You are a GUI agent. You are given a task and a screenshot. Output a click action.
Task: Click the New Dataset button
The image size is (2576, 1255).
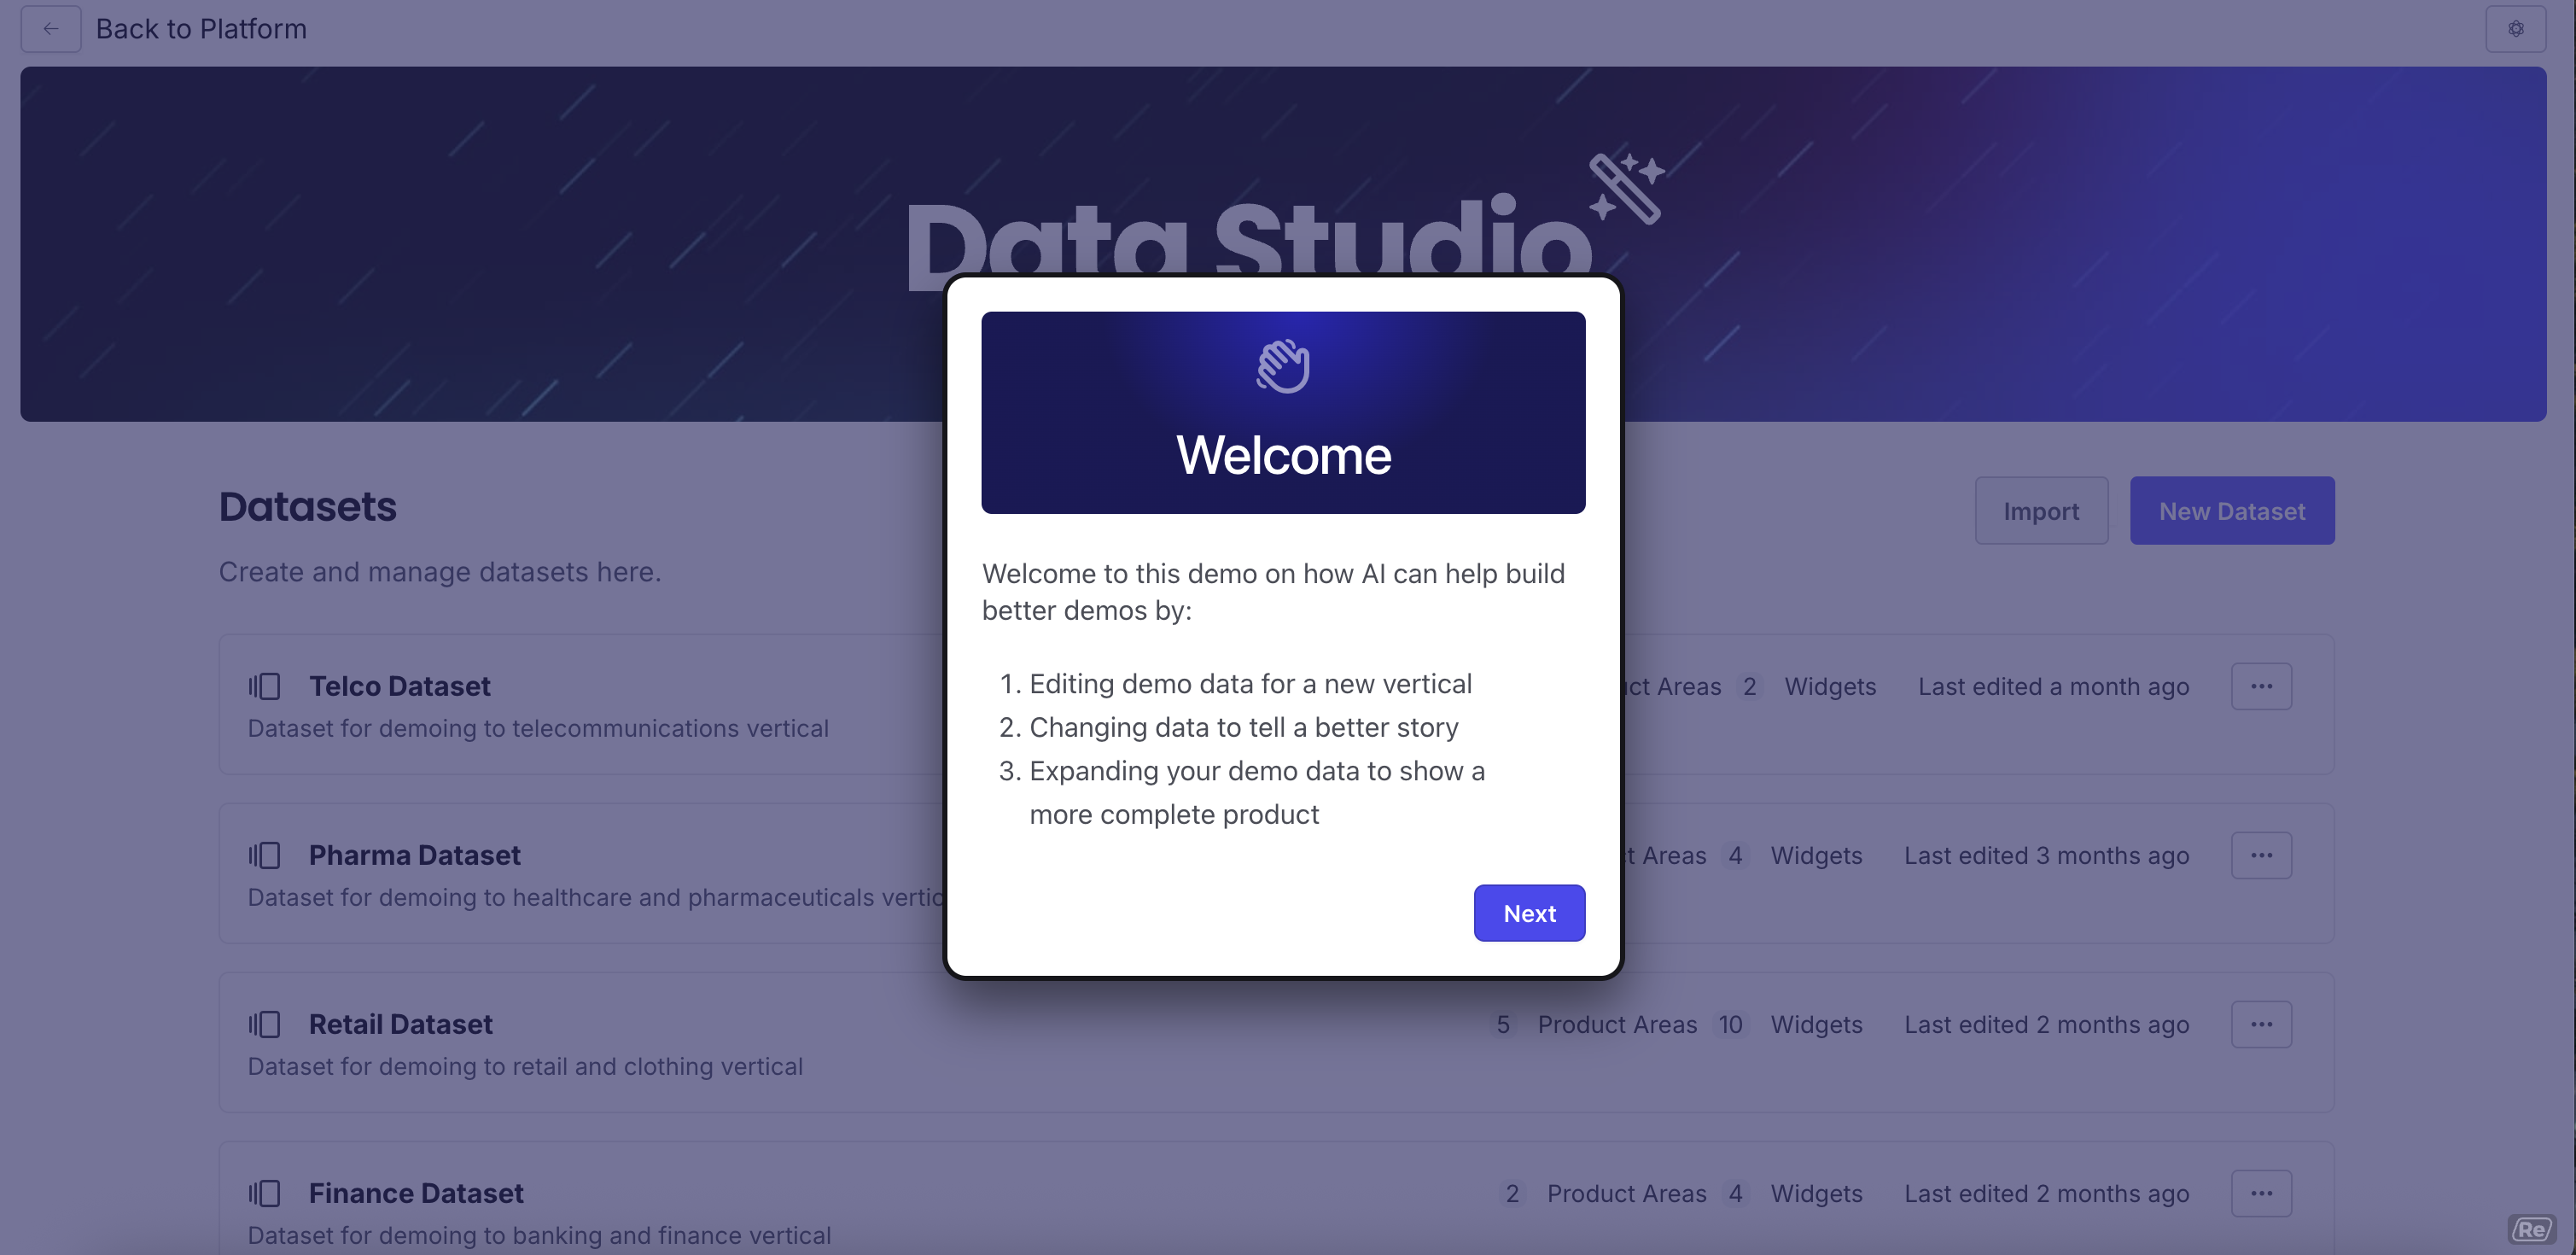pos(2232,511)
